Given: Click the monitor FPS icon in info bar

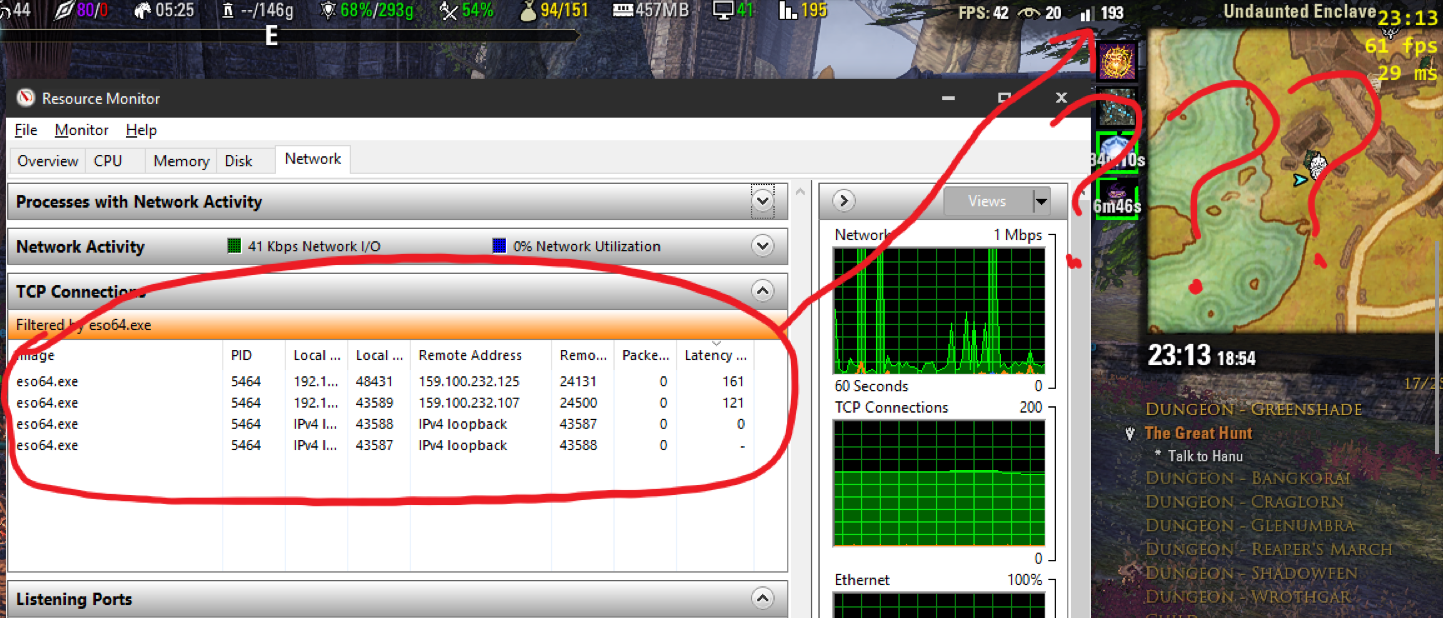Looking at the screenshot, I should (723, 11).
